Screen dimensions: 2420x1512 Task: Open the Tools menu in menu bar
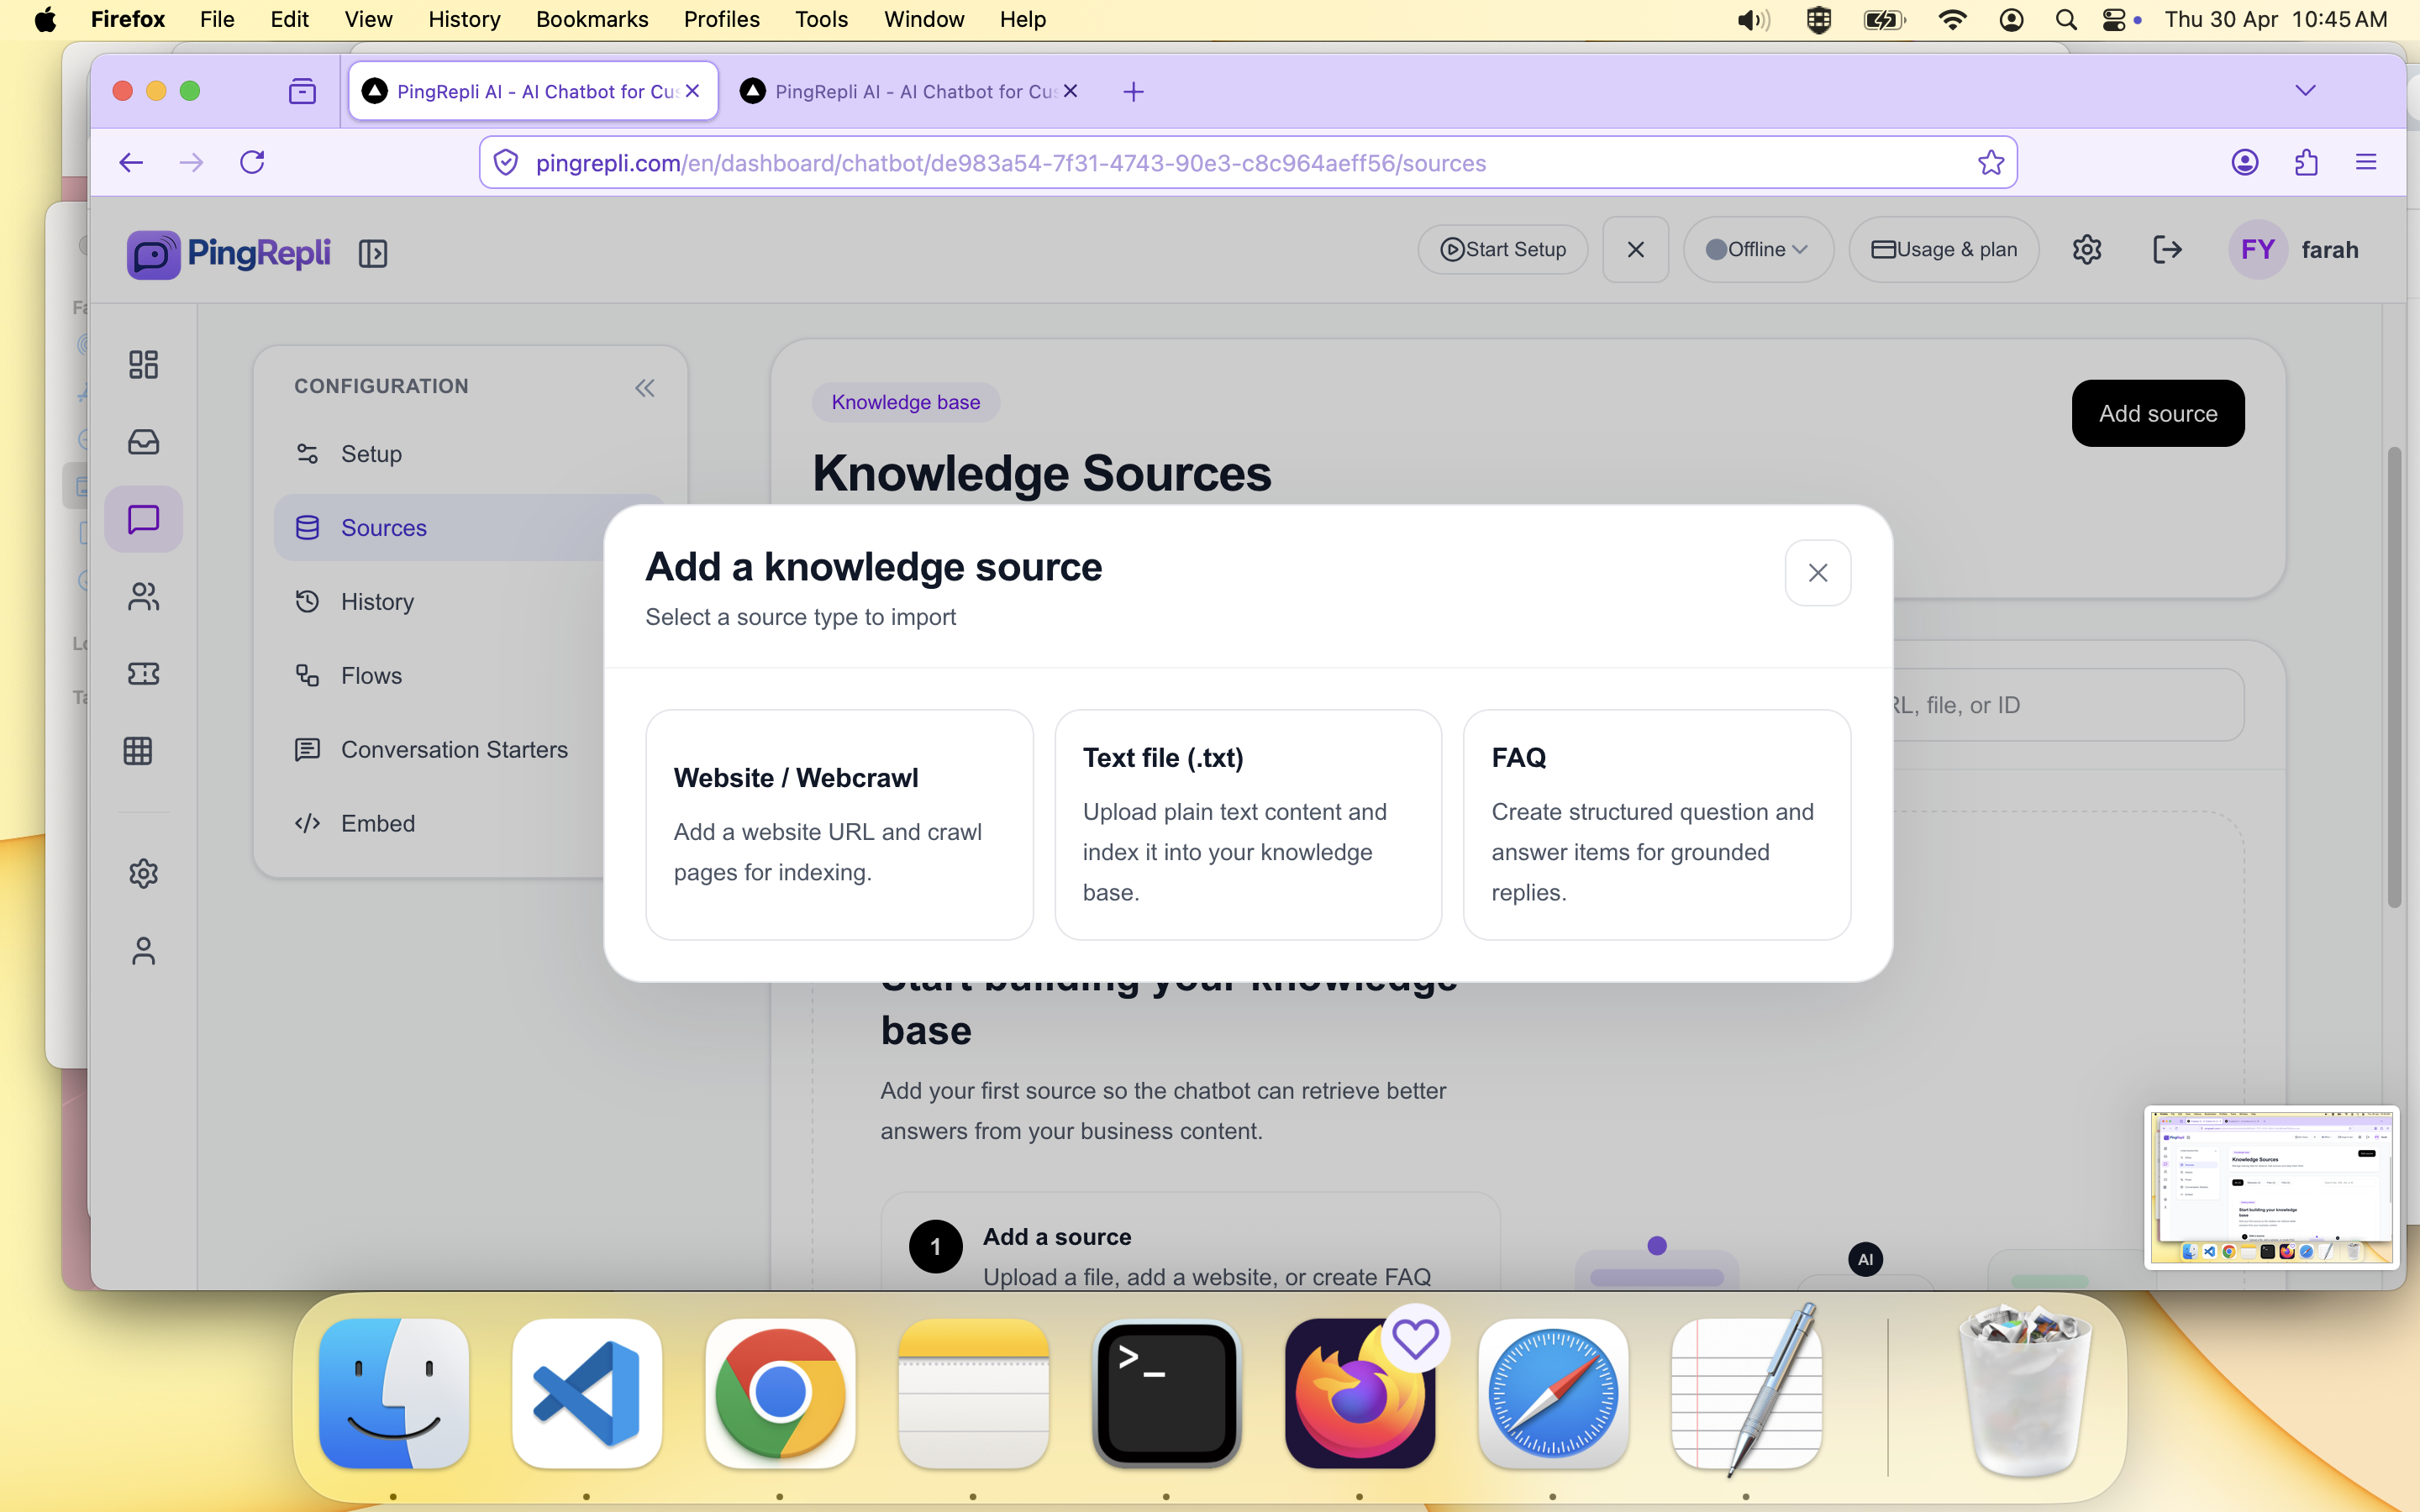click(x=821, y=19)
